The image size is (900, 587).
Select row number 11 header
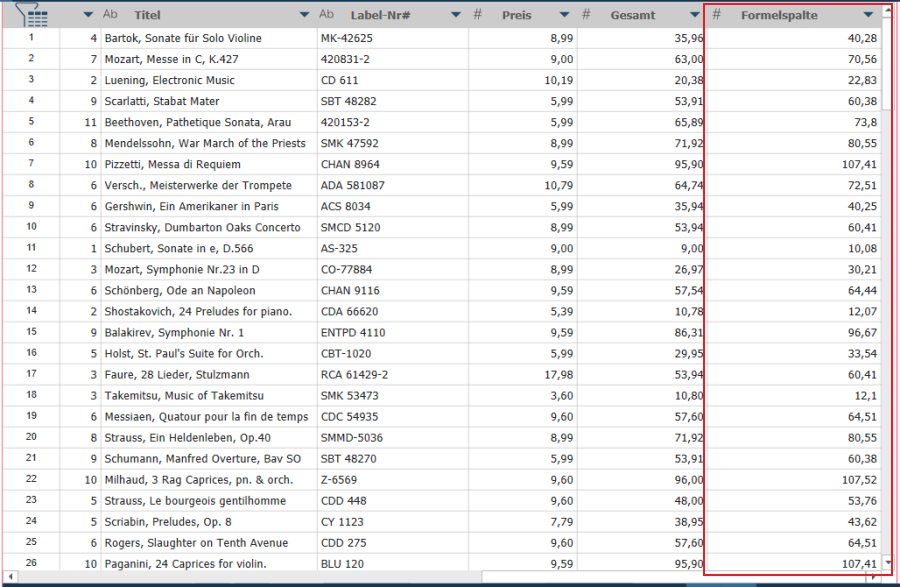pos(31,248)
